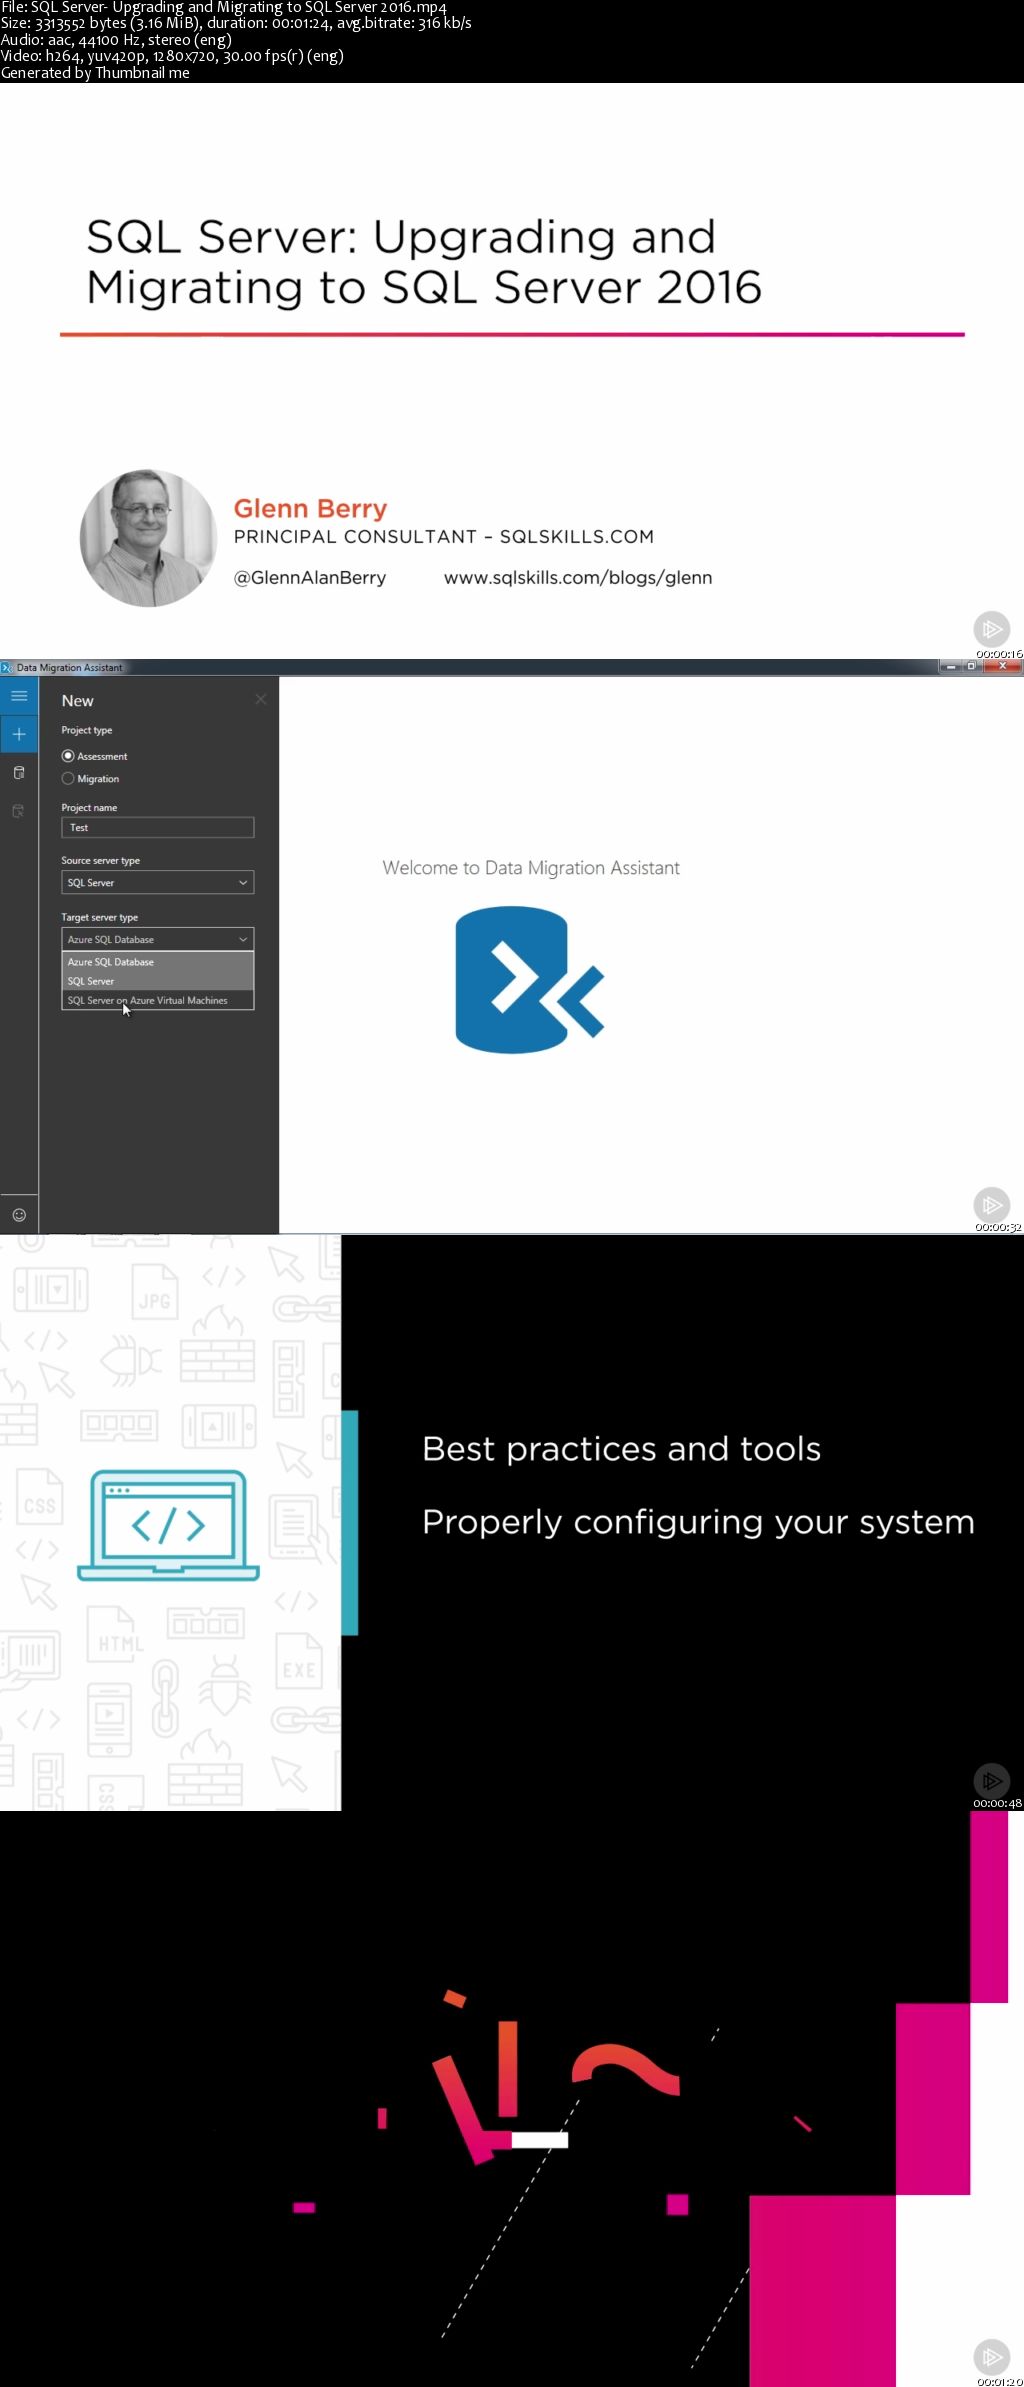Click the Glenn Berry name heading
Screen dimensions: 1024x2387
click(x=310, y=509)
